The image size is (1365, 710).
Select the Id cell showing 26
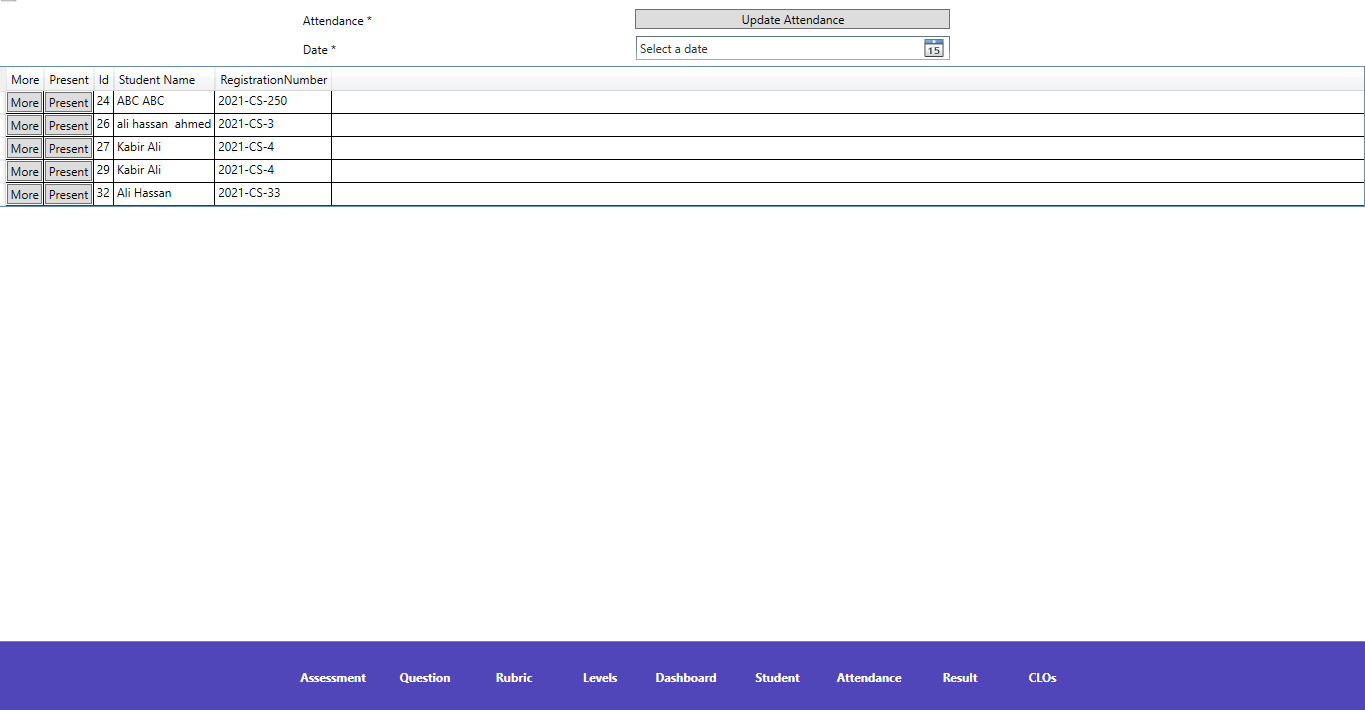point(103,125)
